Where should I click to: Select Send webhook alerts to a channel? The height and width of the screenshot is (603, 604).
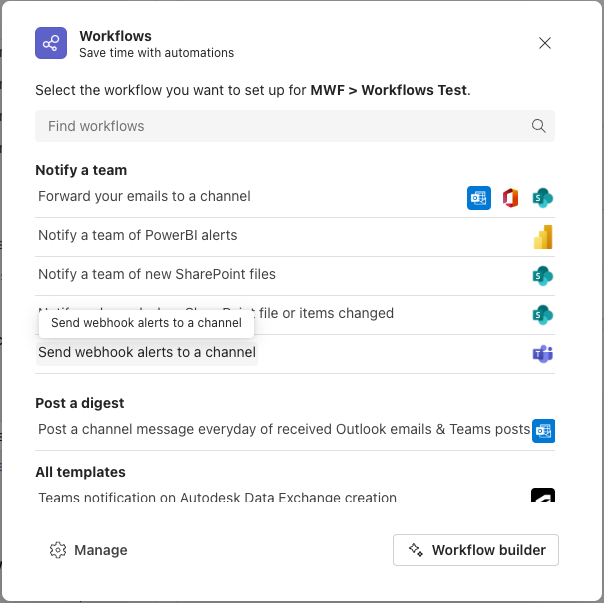tap(147, 353)
